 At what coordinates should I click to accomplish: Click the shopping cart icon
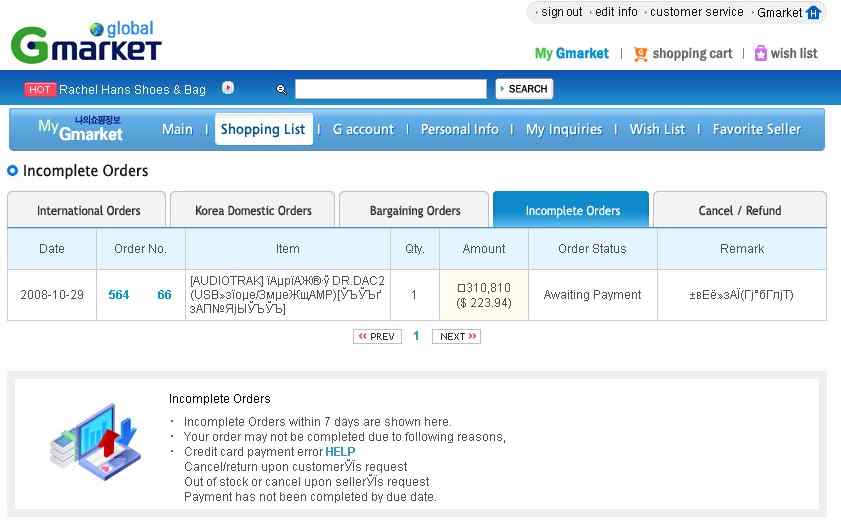pos(641,54)
